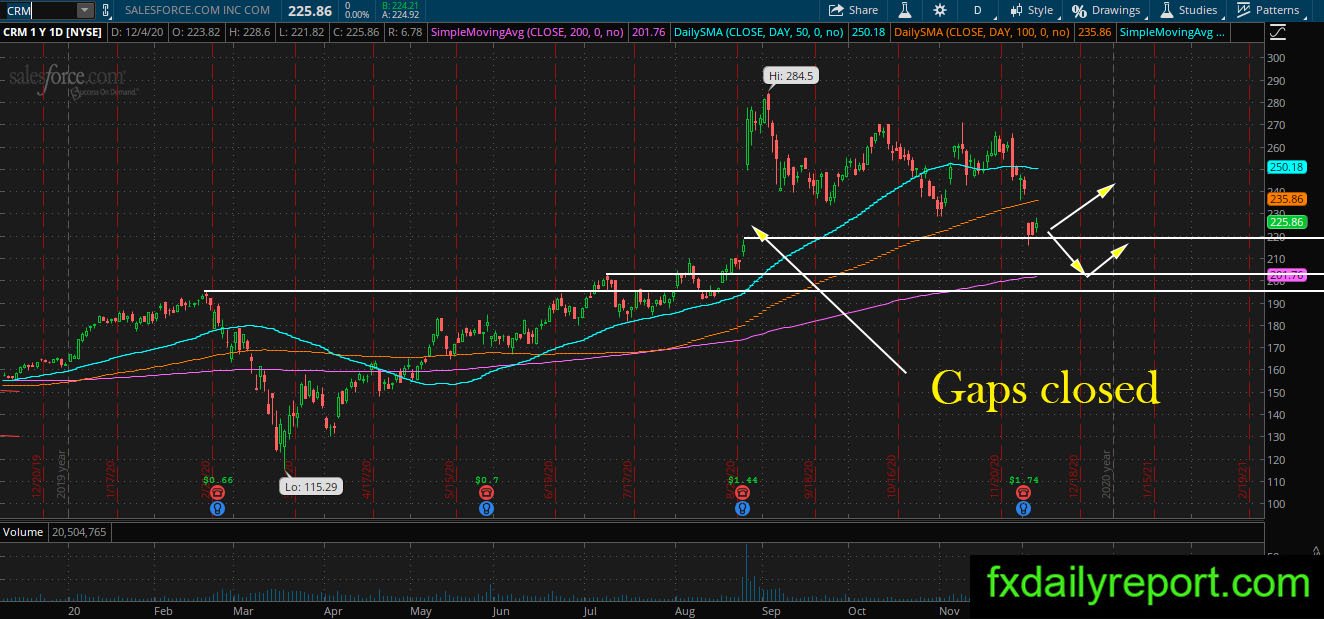1324x619 pixels.
Task: Click the blue lightbulb icon under $1.44 earnings
Action: click(x=742, y=508)
